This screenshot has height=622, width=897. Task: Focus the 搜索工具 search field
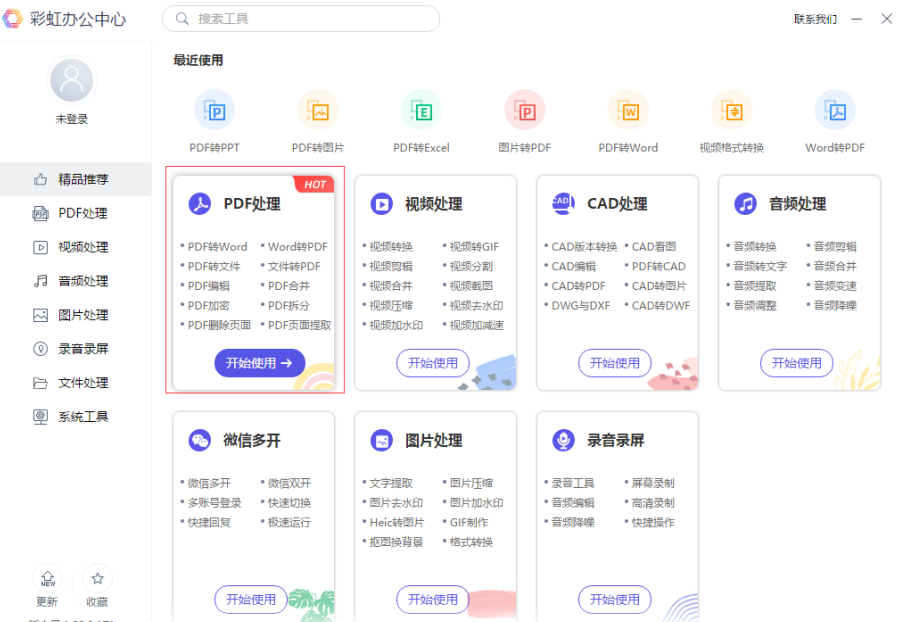(x=301, y=19)
